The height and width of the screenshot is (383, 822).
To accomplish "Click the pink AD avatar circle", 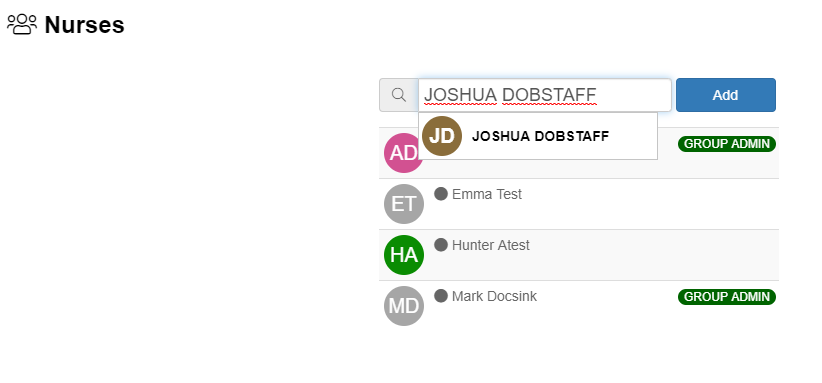I will tap(403, 153).
